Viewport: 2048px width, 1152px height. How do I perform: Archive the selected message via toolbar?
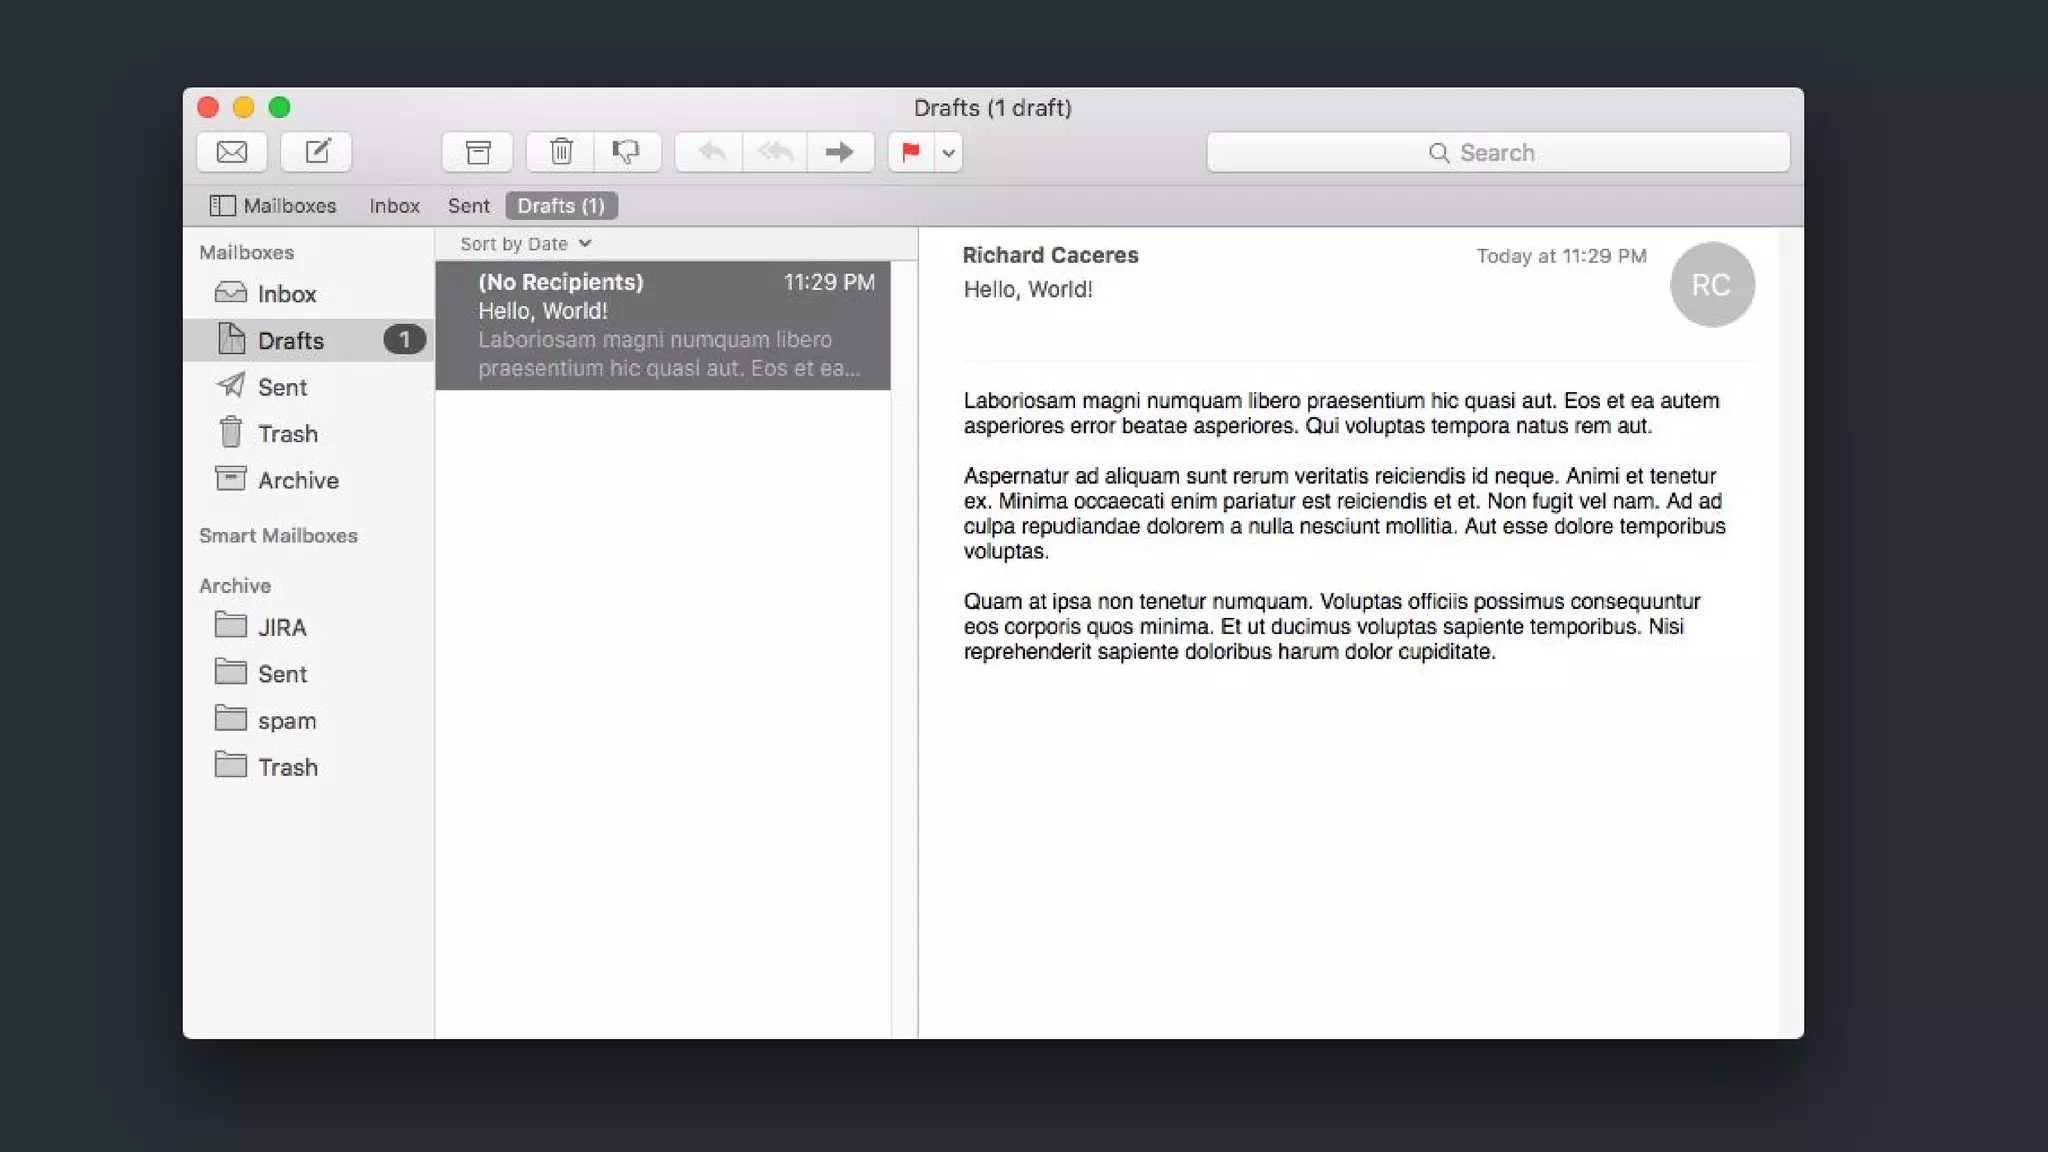tap(478, 152)
